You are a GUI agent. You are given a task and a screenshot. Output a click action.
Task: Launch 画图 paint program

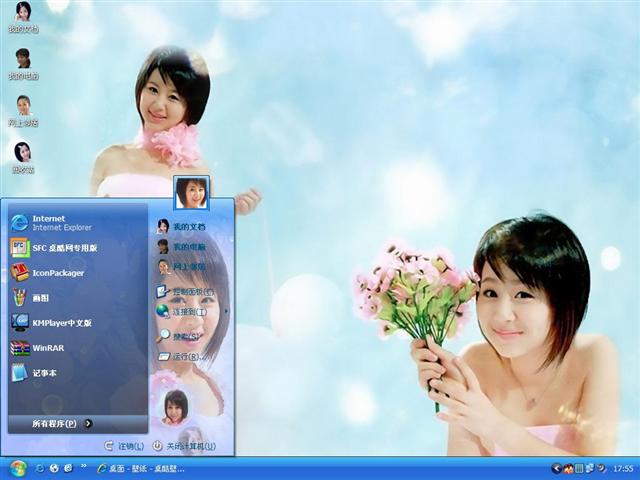pyautogui.click(x=40, y=298)
